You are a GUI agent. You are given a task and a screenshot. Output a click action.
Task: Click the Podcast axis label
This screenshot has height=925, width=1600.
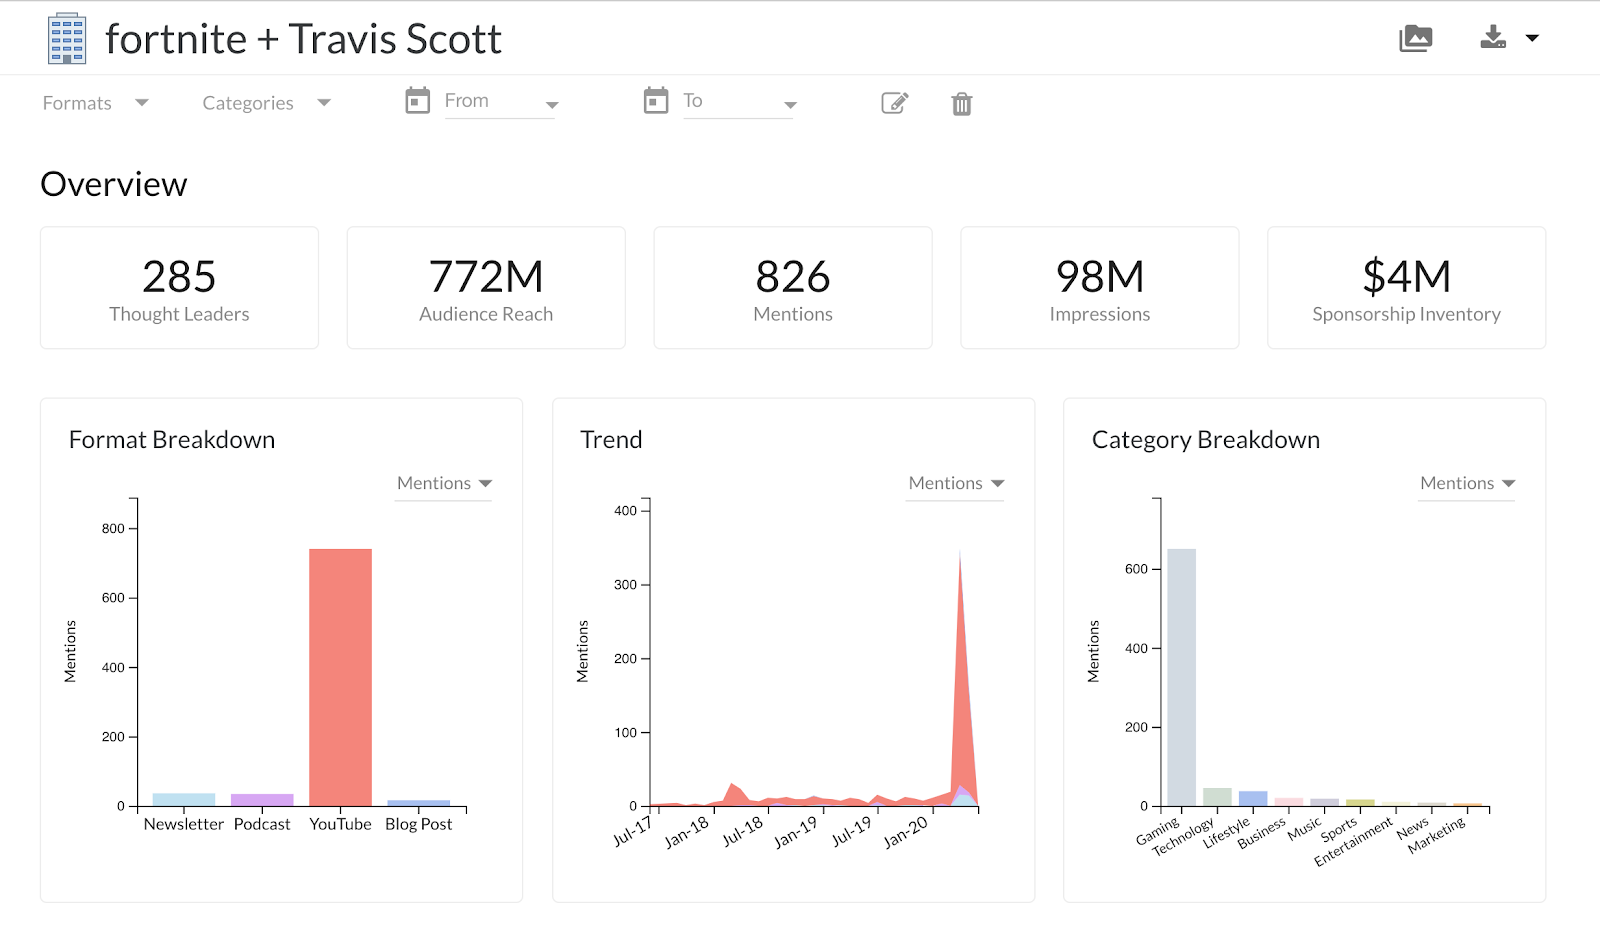pos(262,824)
